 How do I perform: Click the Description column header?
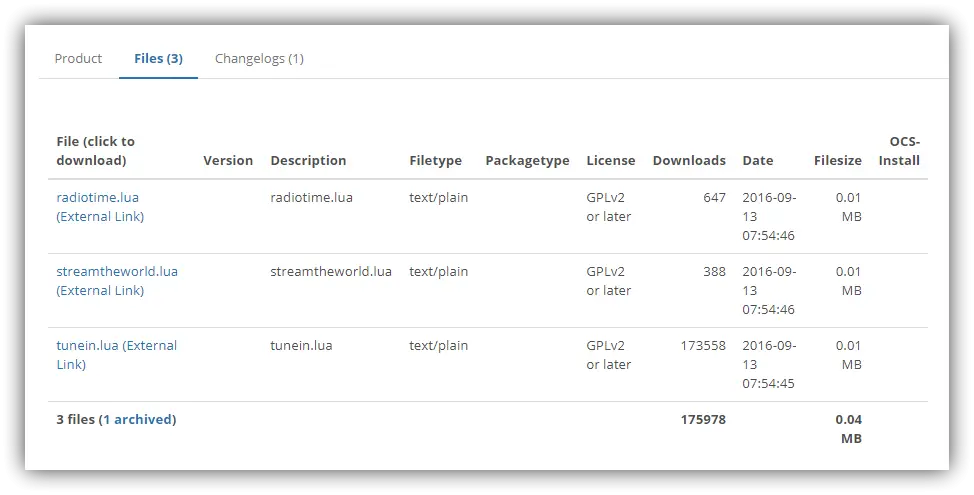coord(308,160)
